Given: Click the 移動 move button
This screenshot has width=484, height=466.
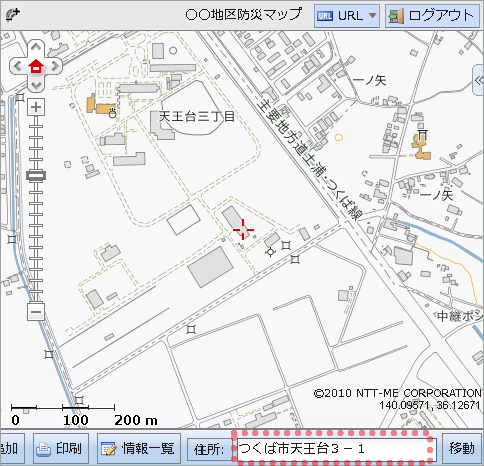Looking at the screenshot, I should coord(462,449).
